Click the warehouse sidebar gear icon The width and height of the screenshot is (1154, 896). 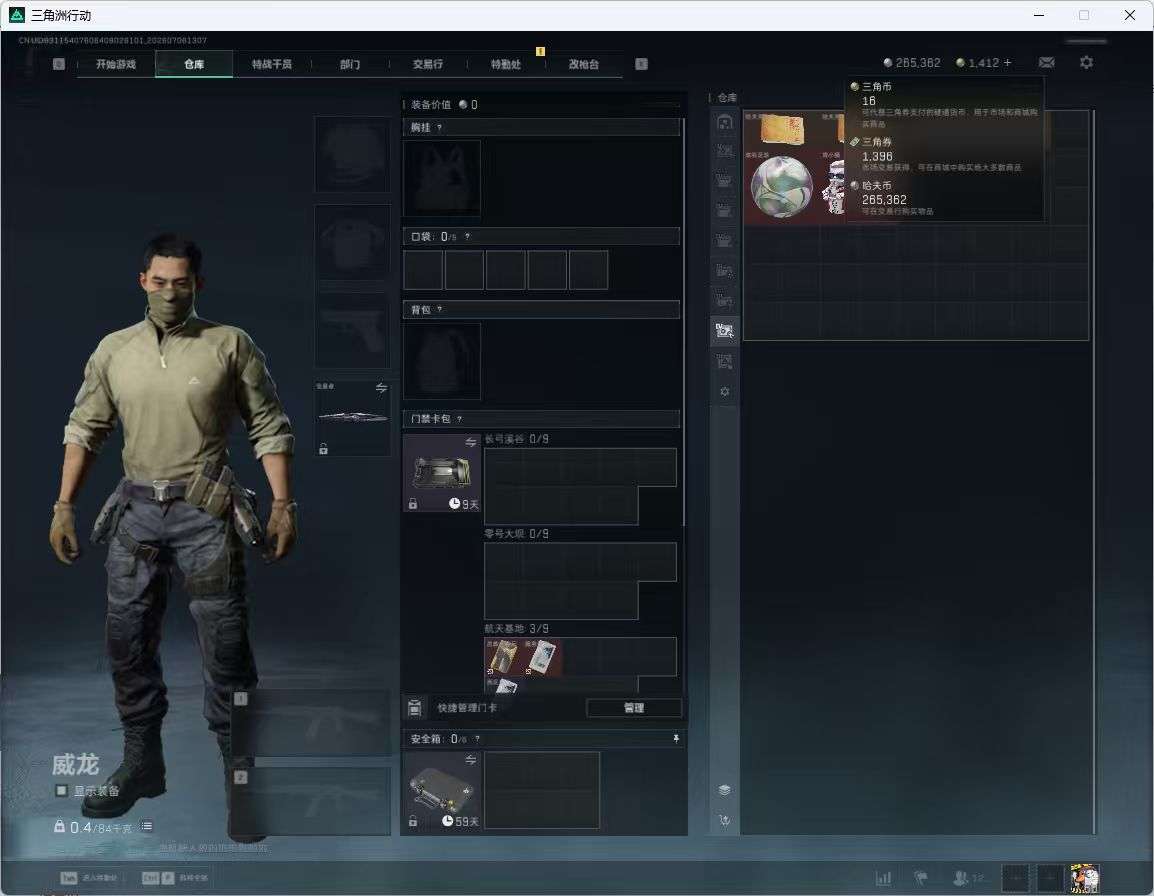point(724,392)
